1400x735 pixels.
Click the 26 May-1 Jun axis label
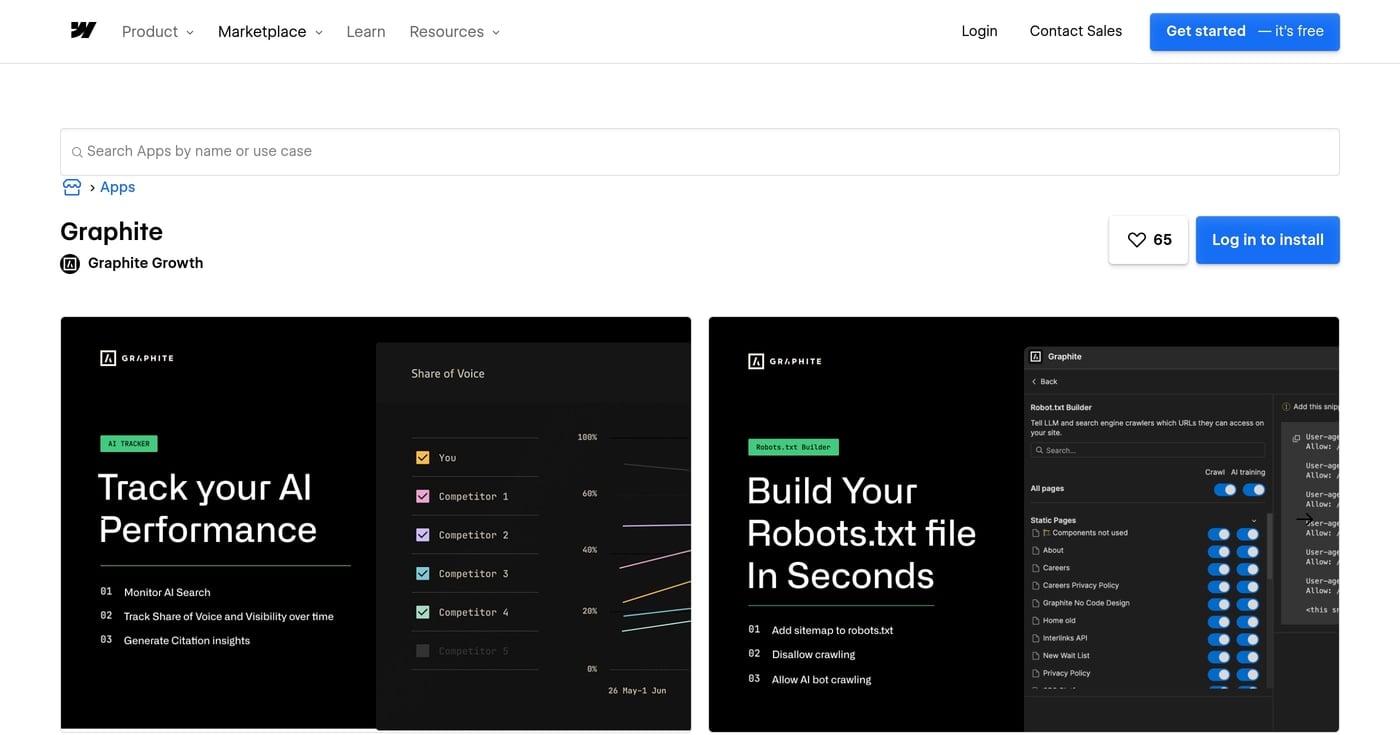[x=637, y=690]
